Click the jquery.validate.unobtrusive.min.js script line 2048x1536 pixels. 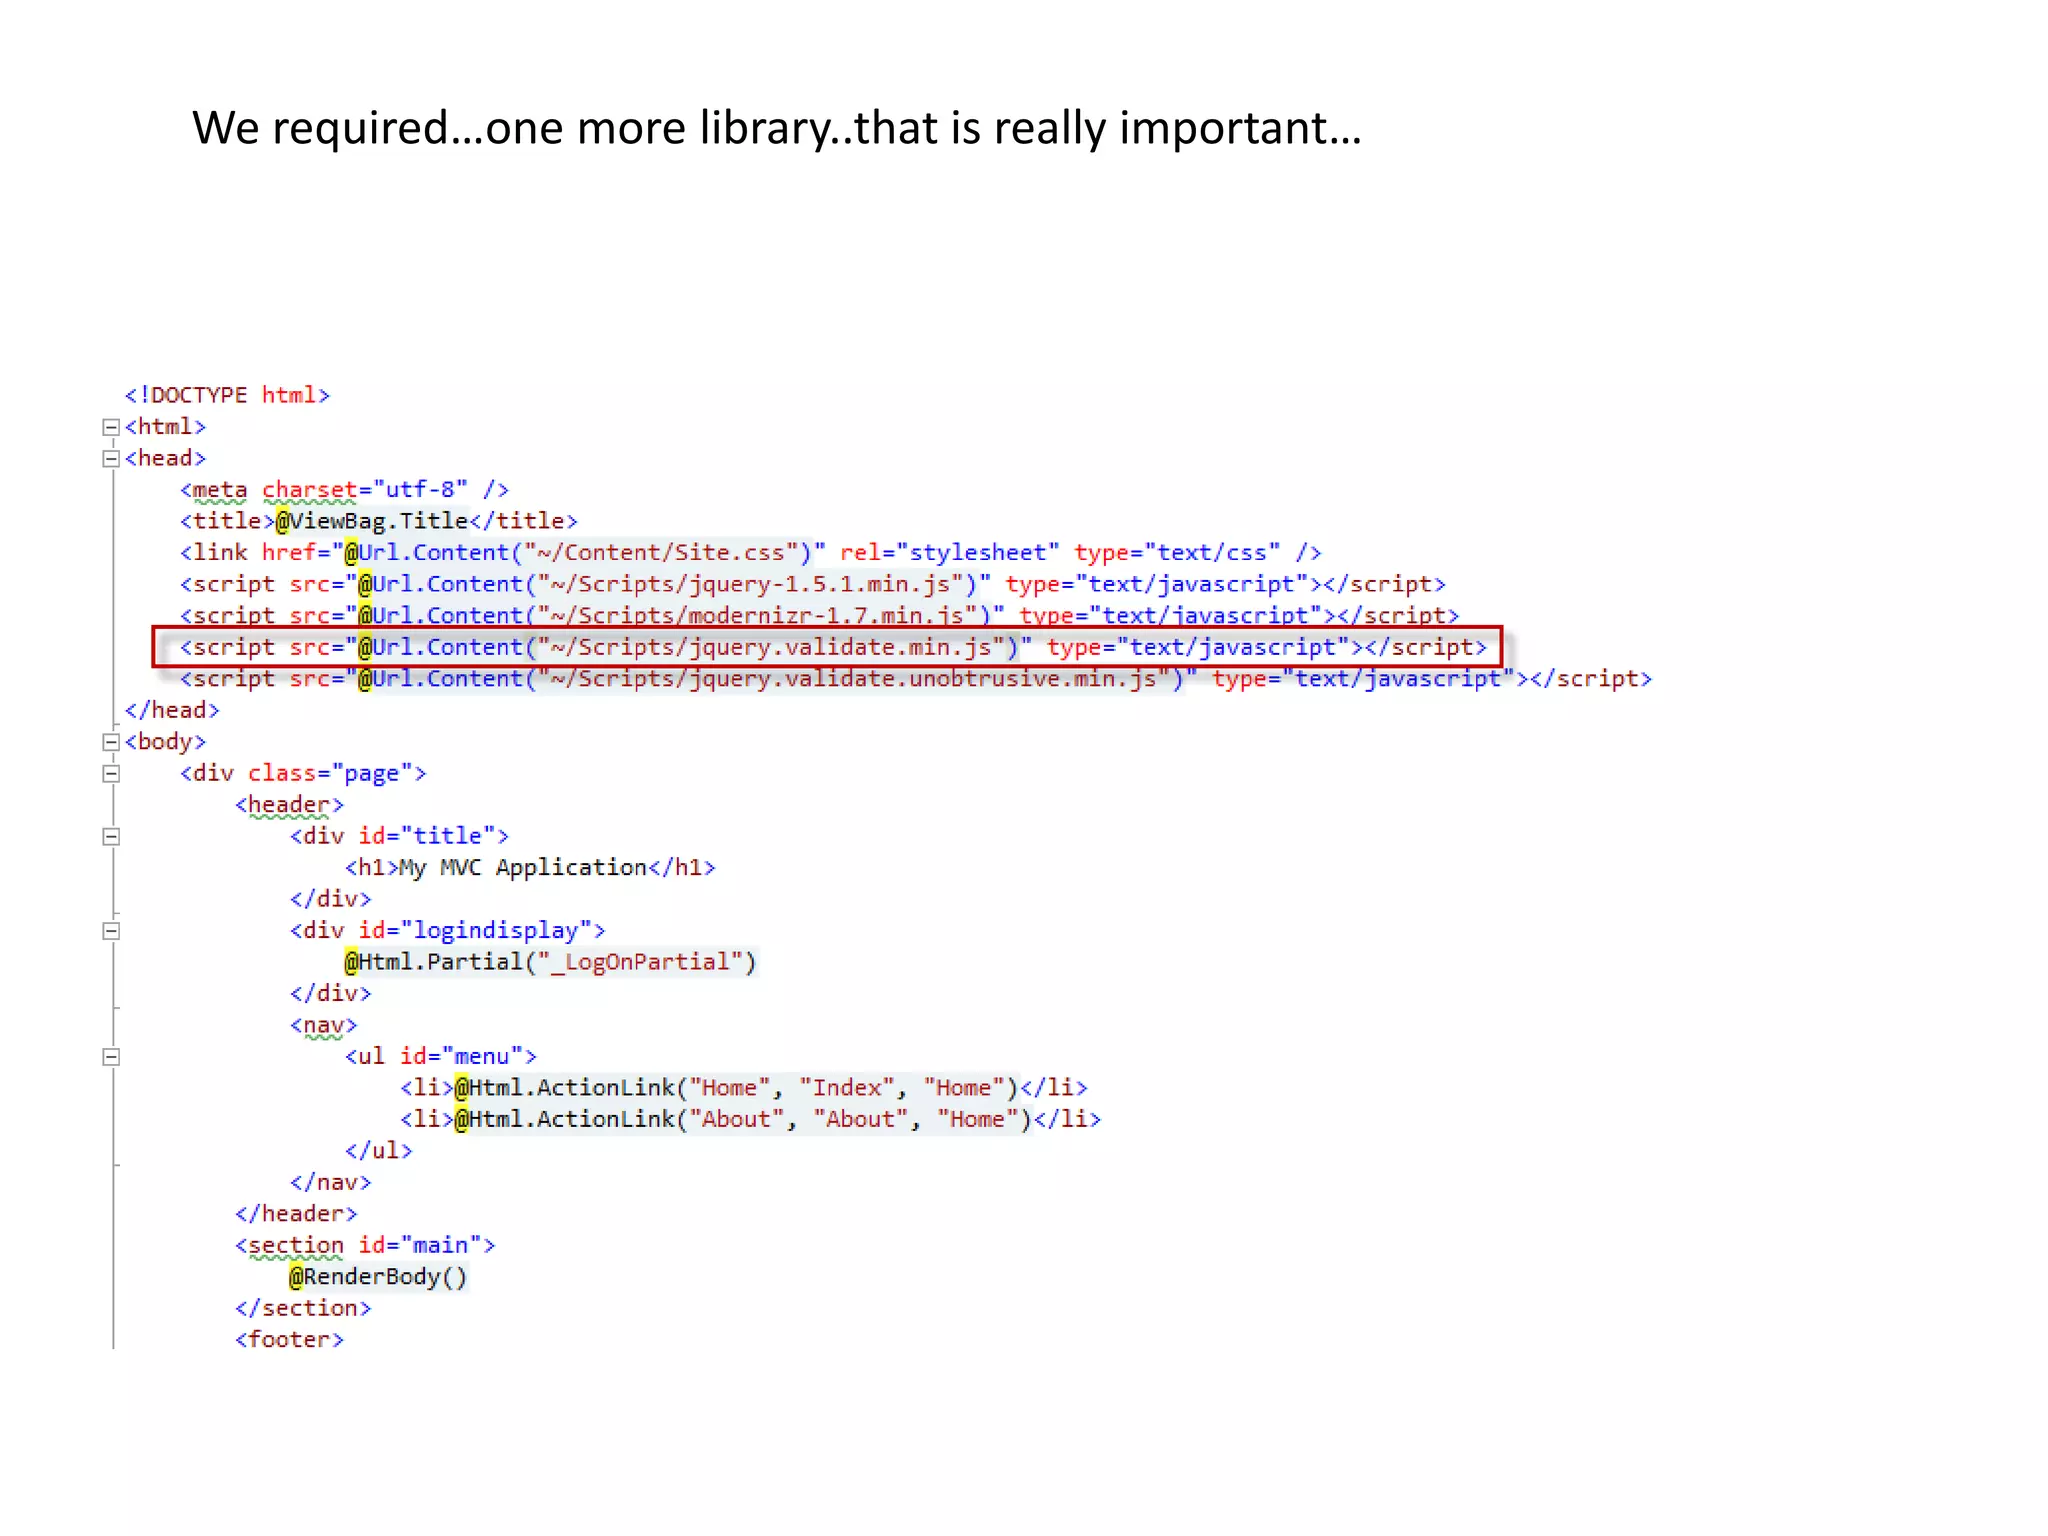915,680
